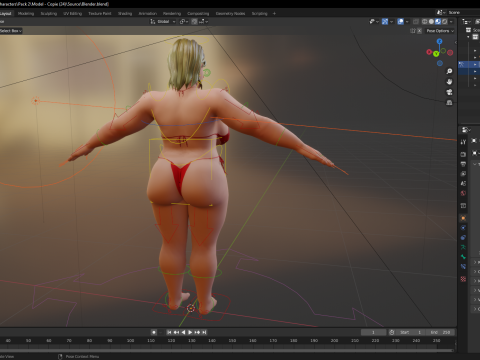Open the Tool properties tab icon

coord(463,142)
